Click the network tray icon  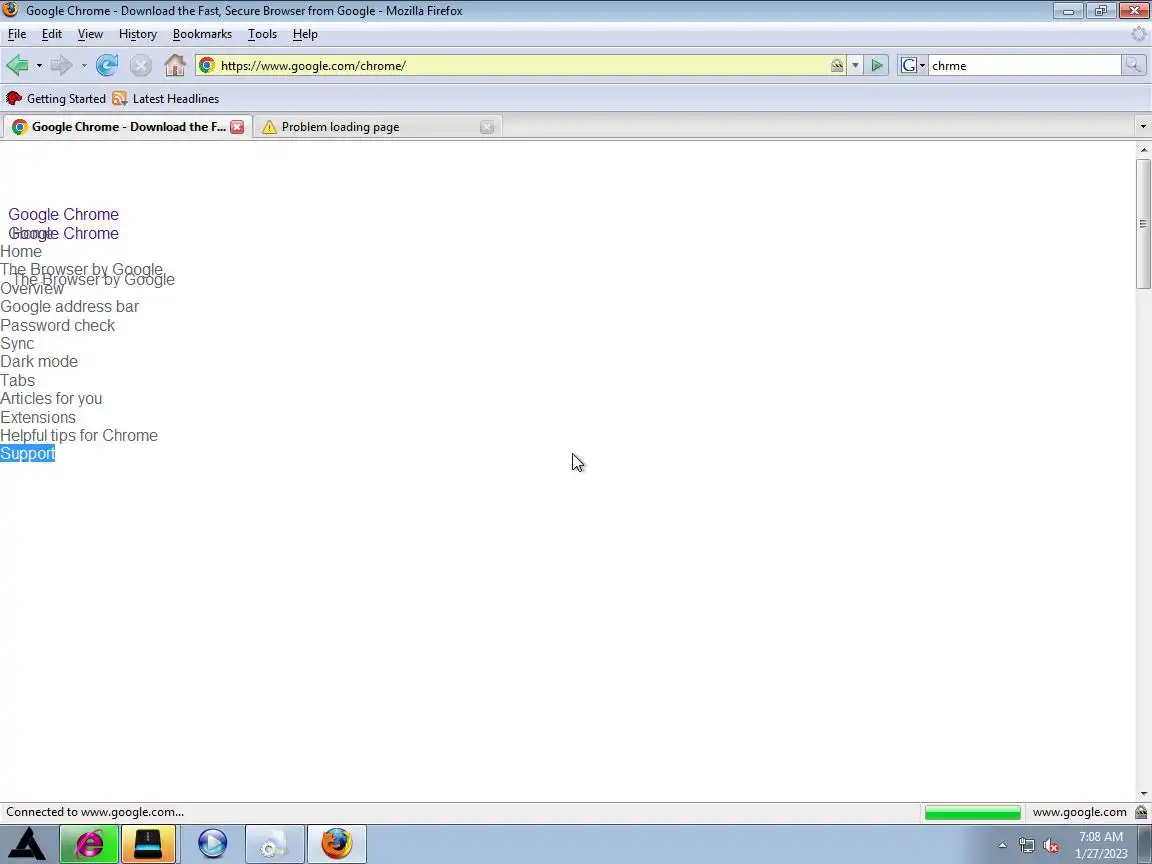pyautogui.click(x=1026, y=846)
